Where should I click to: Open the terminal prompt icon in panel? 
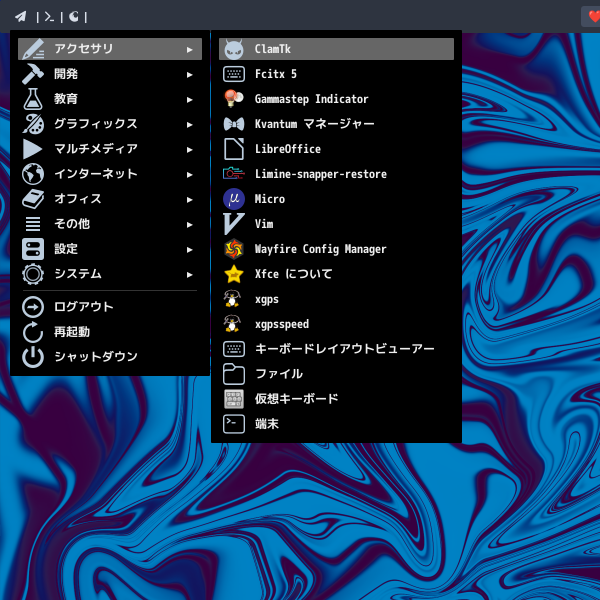(x=49, y=17)
